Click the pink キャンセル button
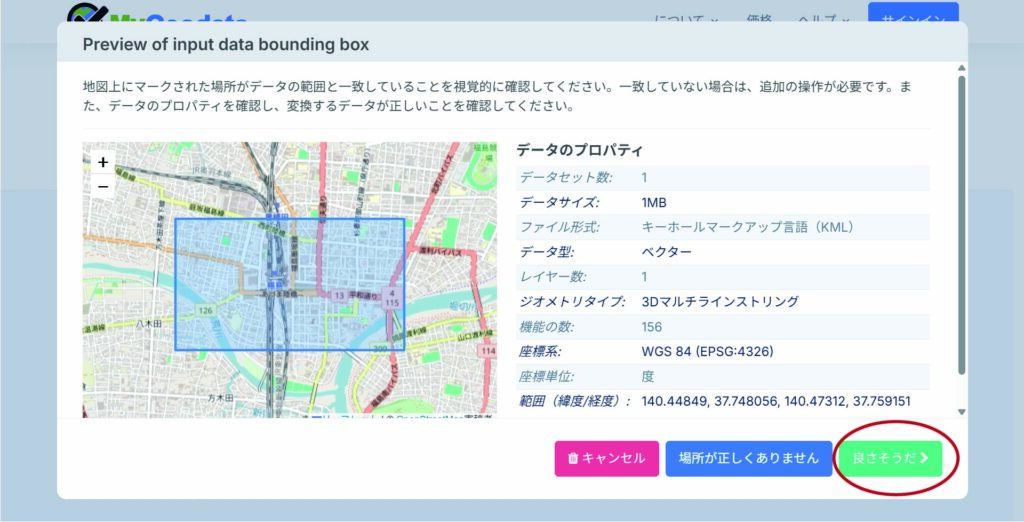The image size is (1024, 522). pyautogui.click(x=607, y=458)
